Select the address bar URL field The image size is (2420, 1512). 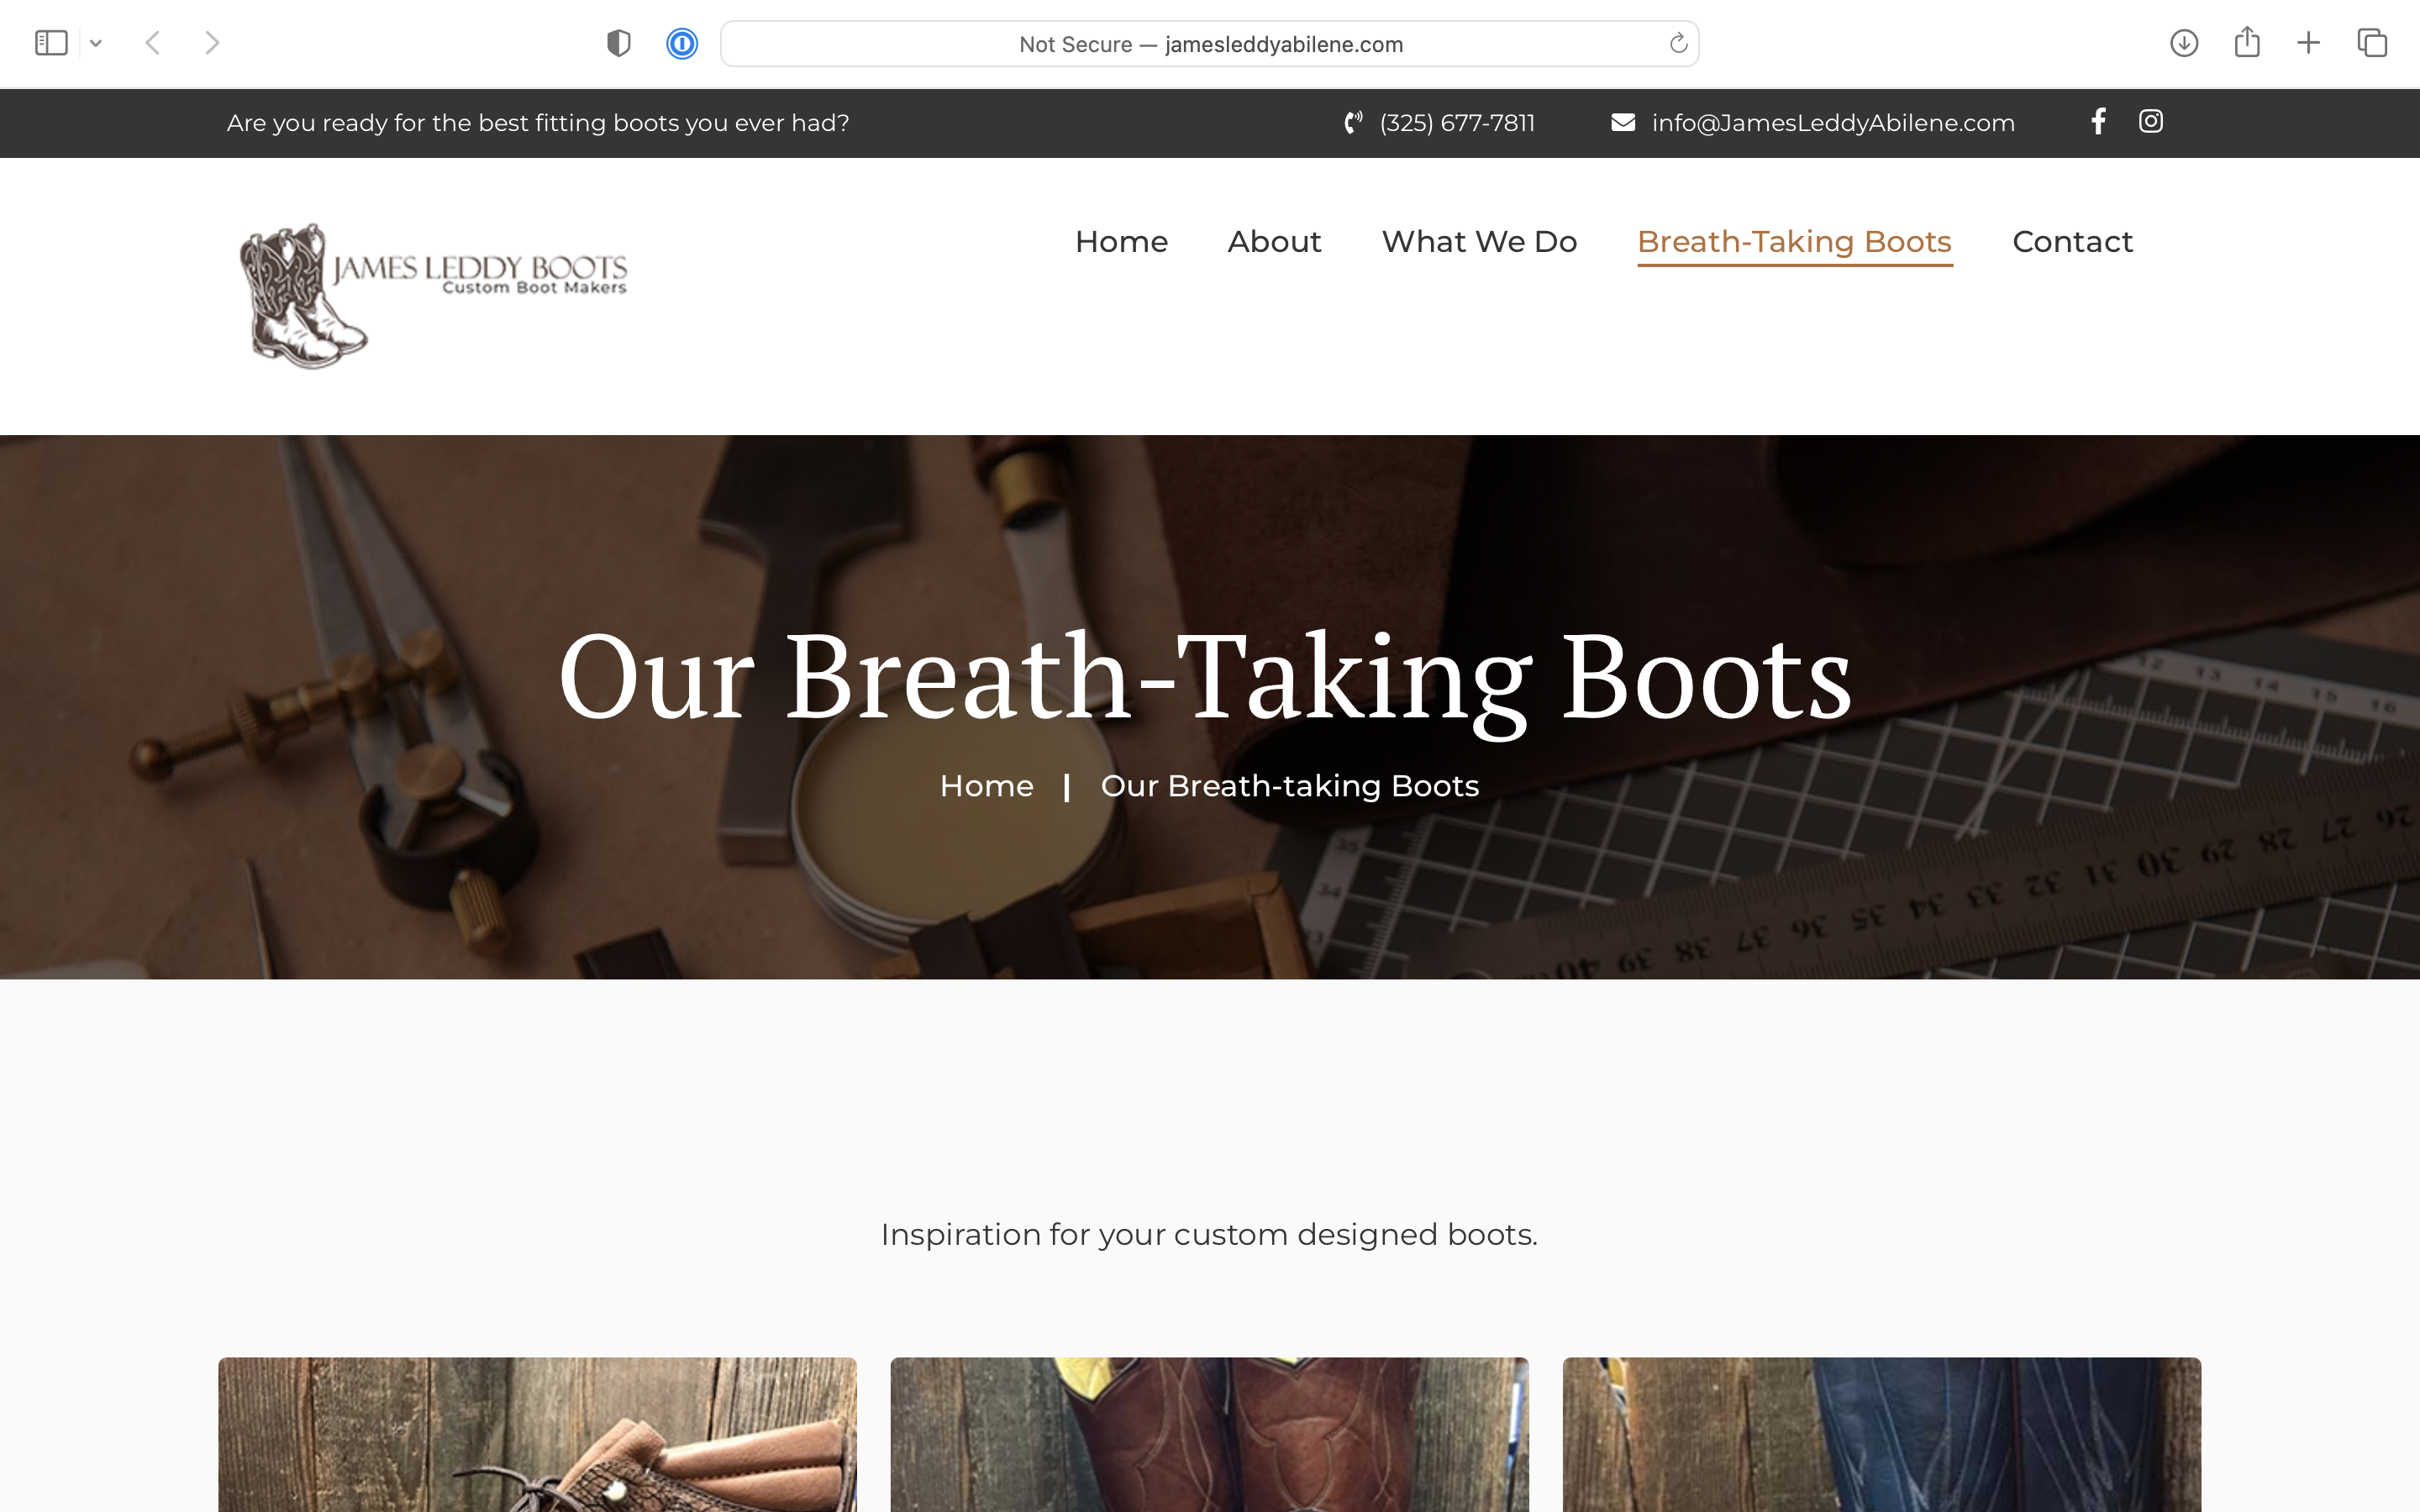coord(1209,44)
